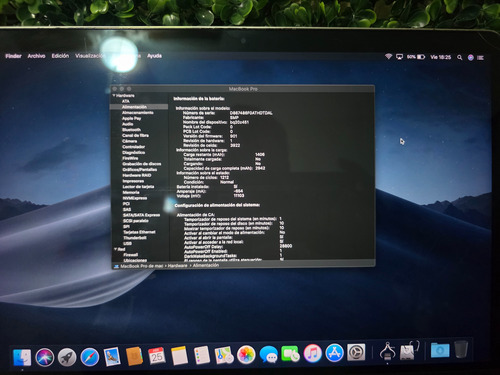Select Controlador in the sidebar
Screen dimensions: 500x375
134,147
